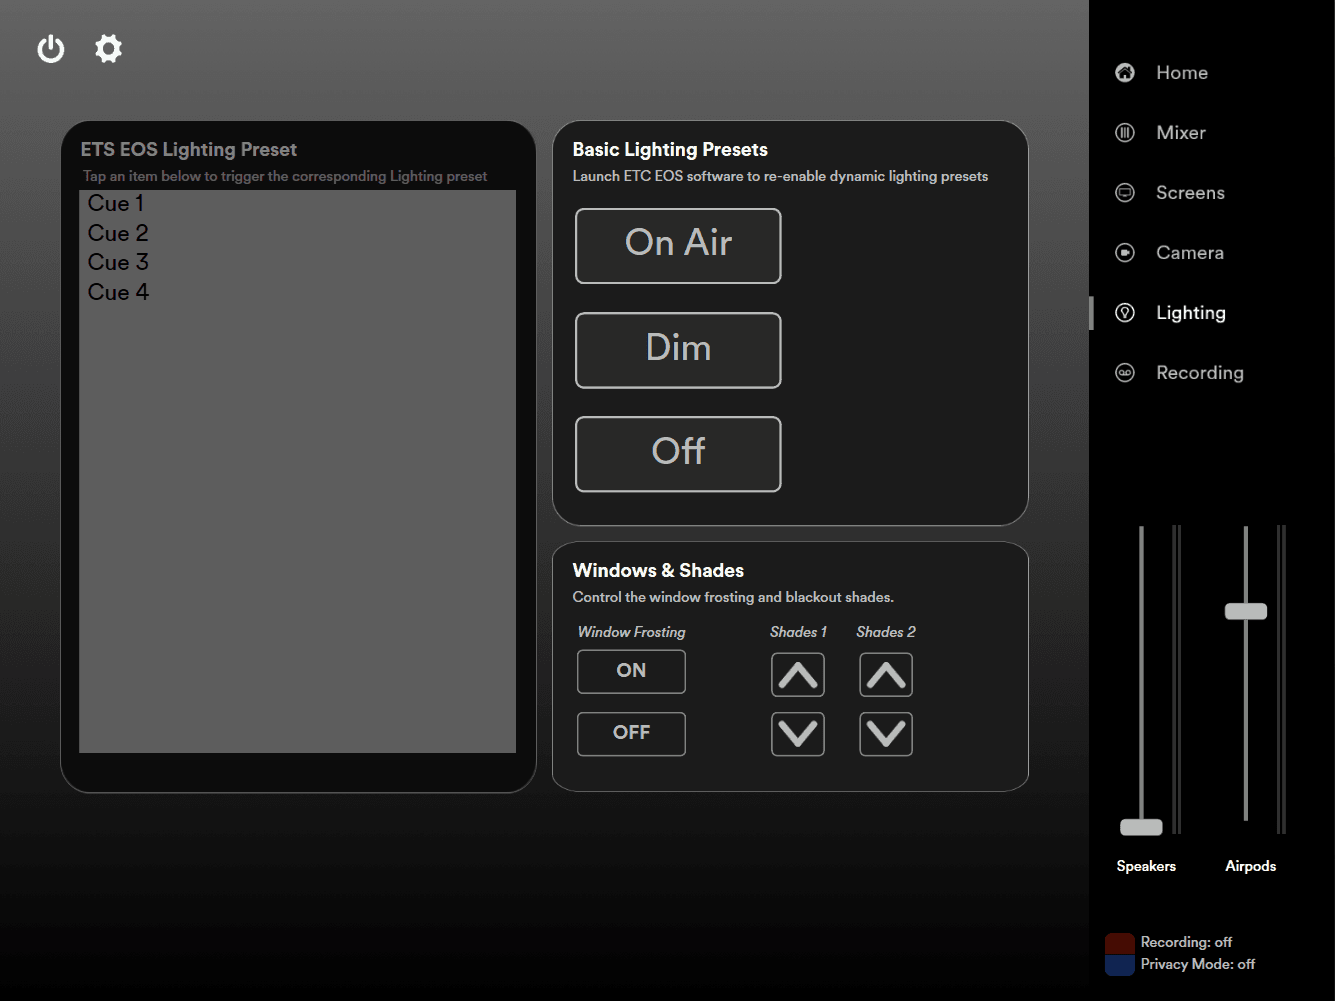The image size is (1335, 1001).
Task: Raise Shades 1 with up arrow
Action: (x=798, y=675)
